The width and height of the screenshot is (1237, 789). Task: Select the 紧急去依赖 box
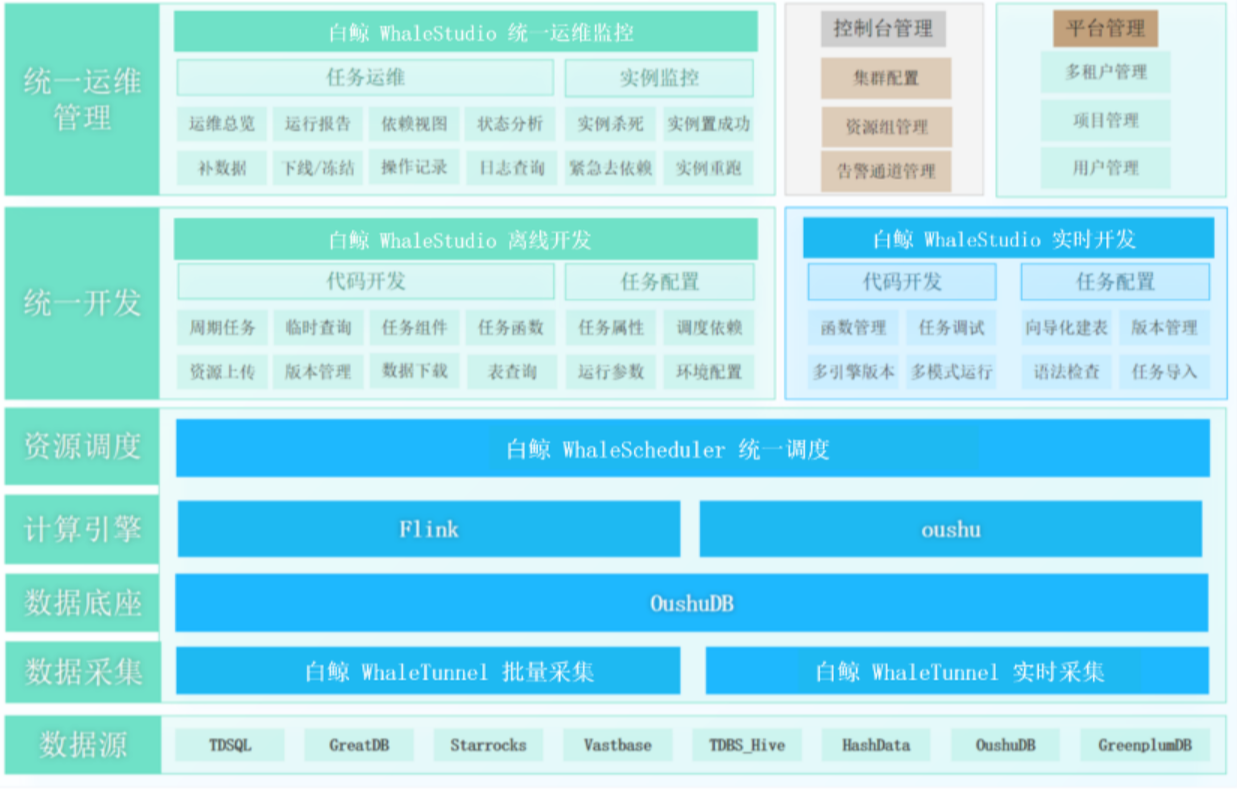[610, 168]
